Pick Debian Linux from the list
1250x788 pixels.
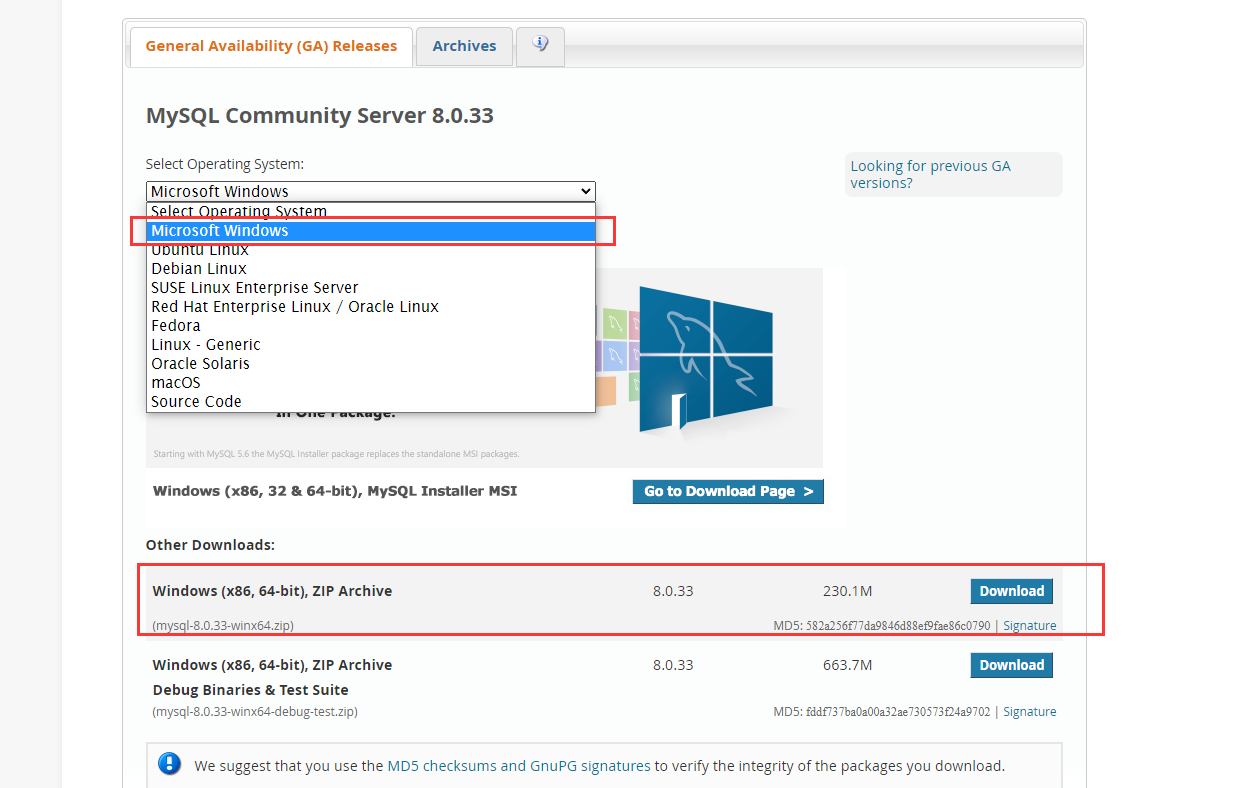(371, 269)
